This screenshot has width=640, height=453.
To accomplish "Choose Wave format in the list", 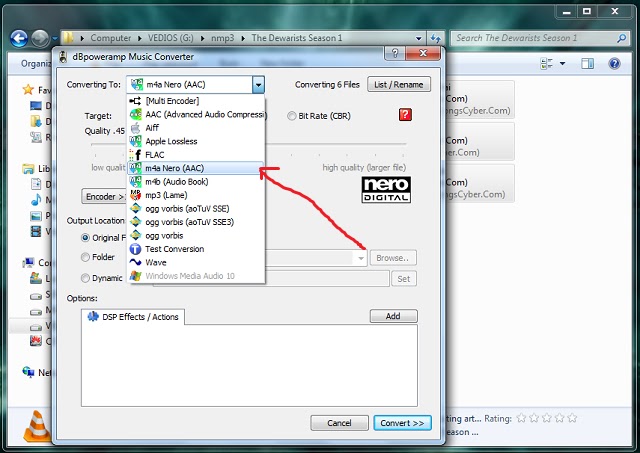I will 196,262.
